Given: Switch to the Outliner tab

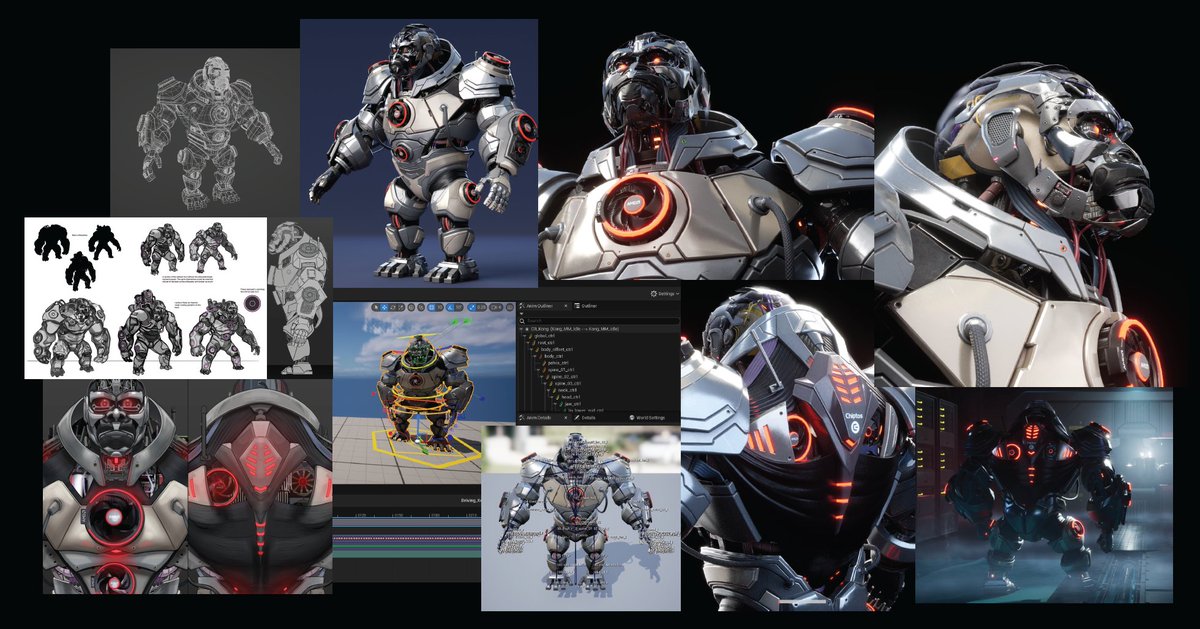Looking at the screenshot, I should [x=585, y=306].
